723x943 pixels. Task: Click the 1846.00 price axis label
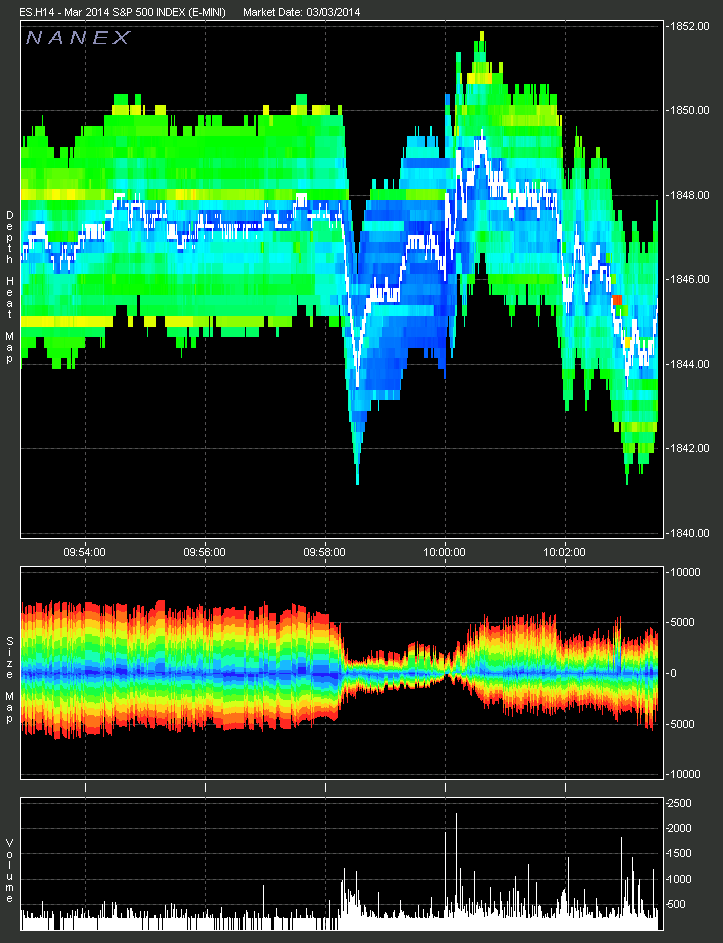point(689,279)
